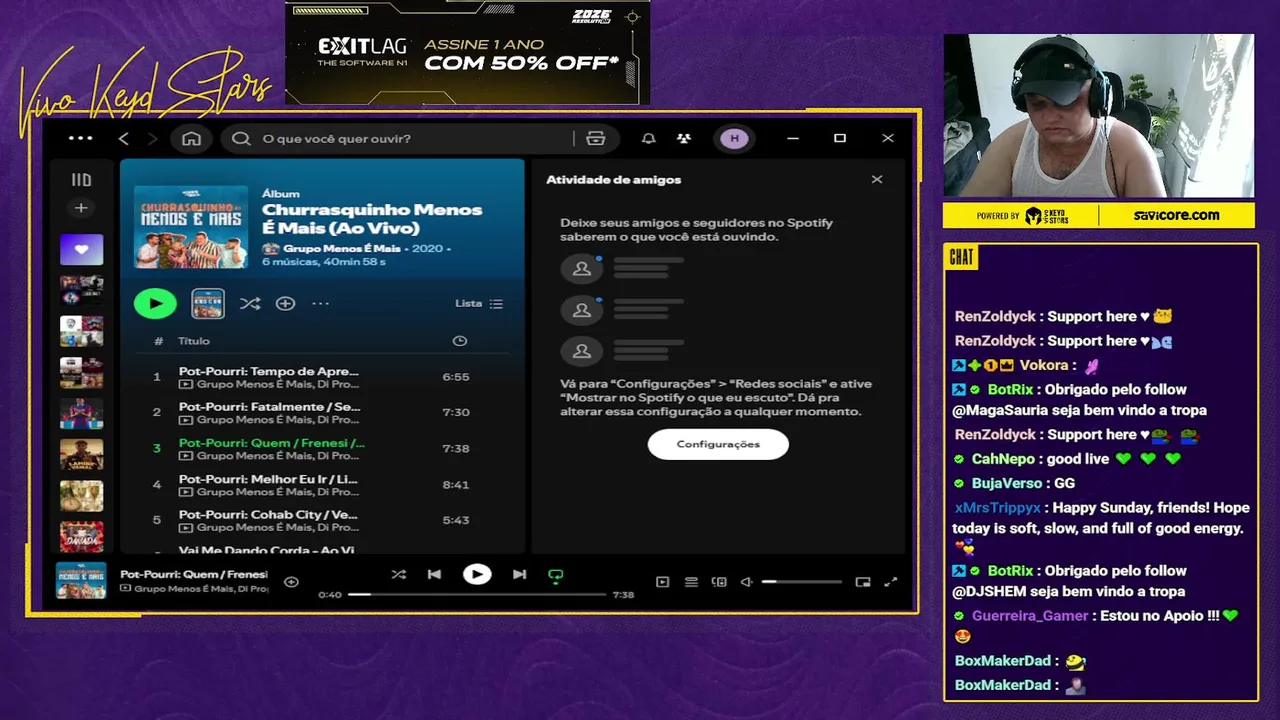Click chat username 'CahNepo'

coord(1002,459)
